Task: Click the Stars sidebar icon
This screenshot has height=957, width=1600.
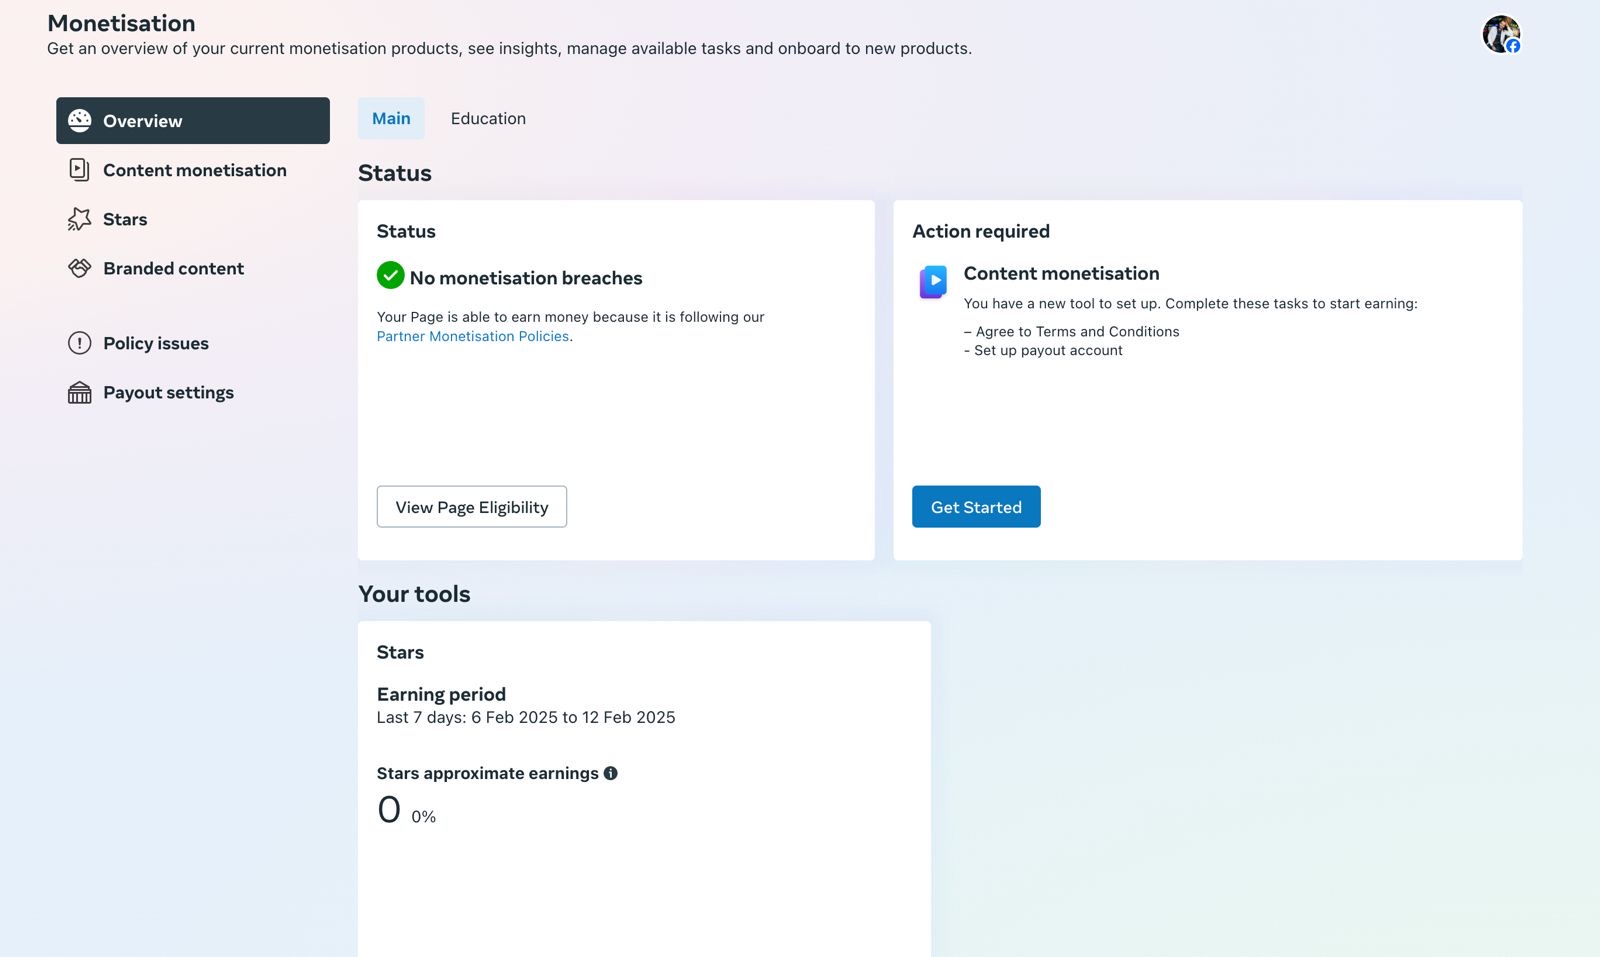Action: click(x=79, y=219)
